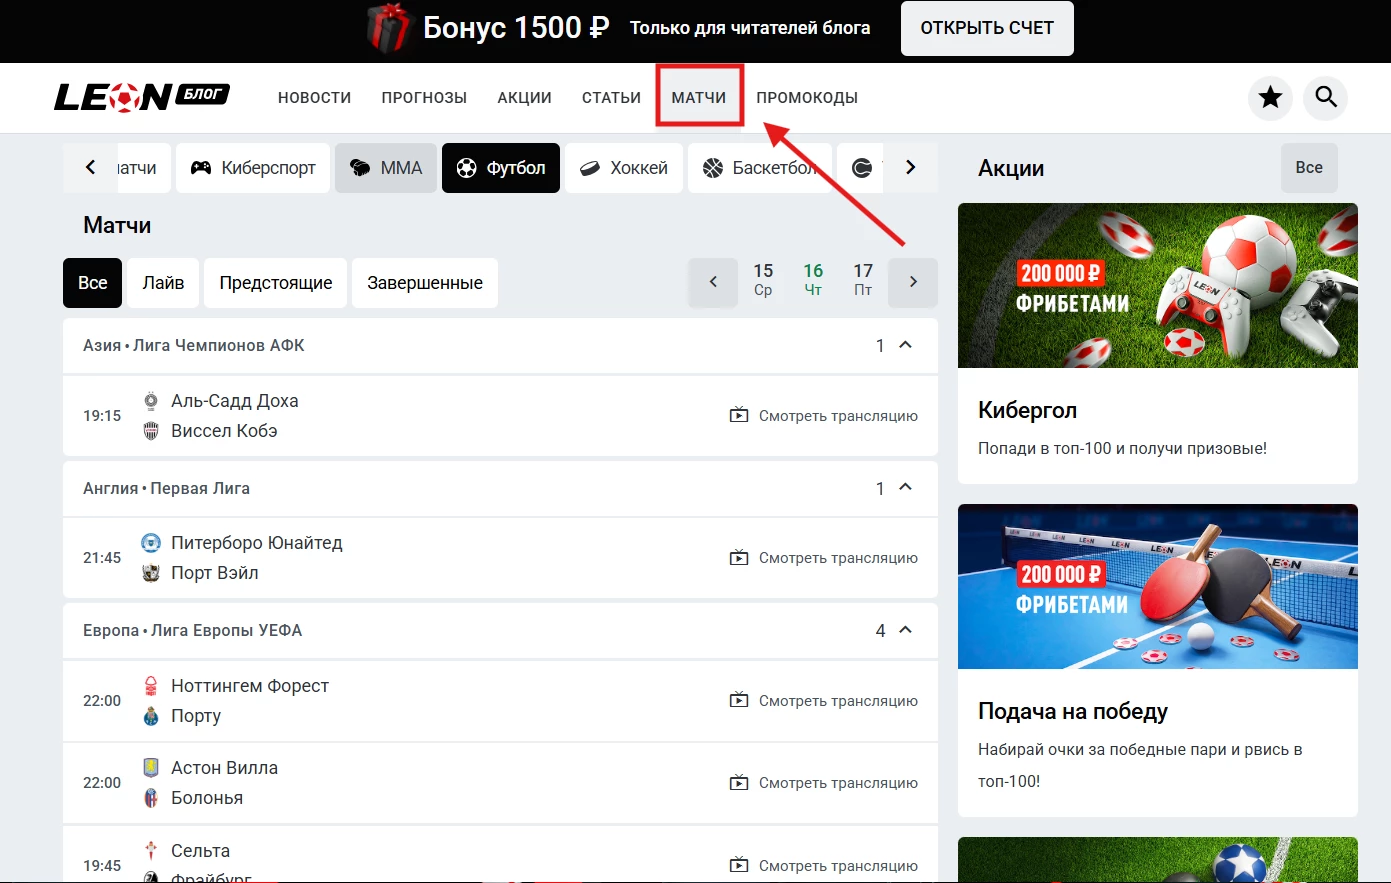Watch the Аль-Садд Доха broadcast link

pos(824,416)
